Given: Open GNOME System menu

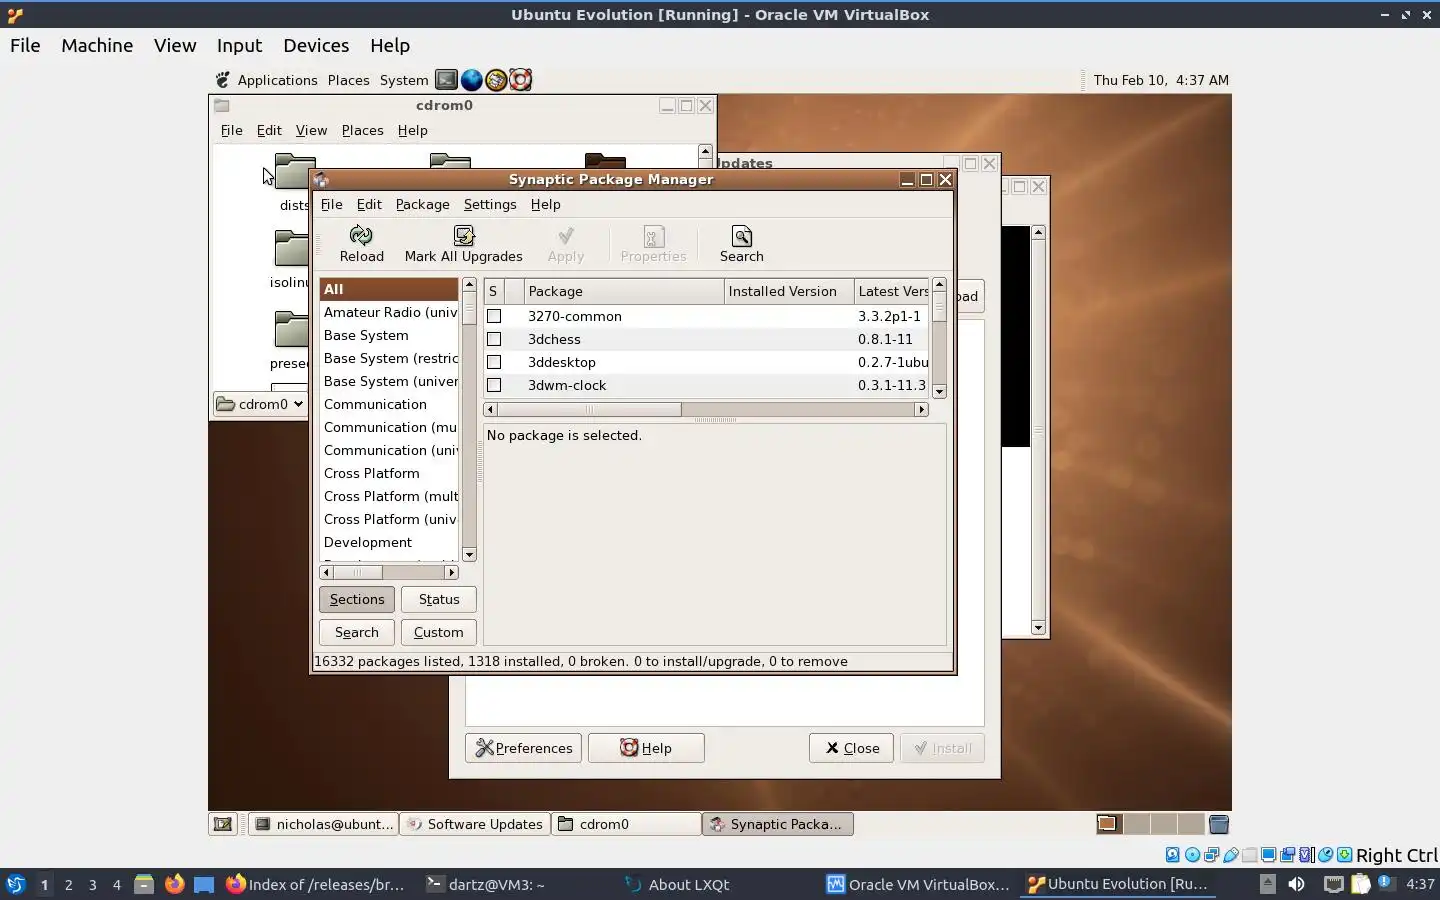Looking at the screenshot, I should click(x=404, y=80).
